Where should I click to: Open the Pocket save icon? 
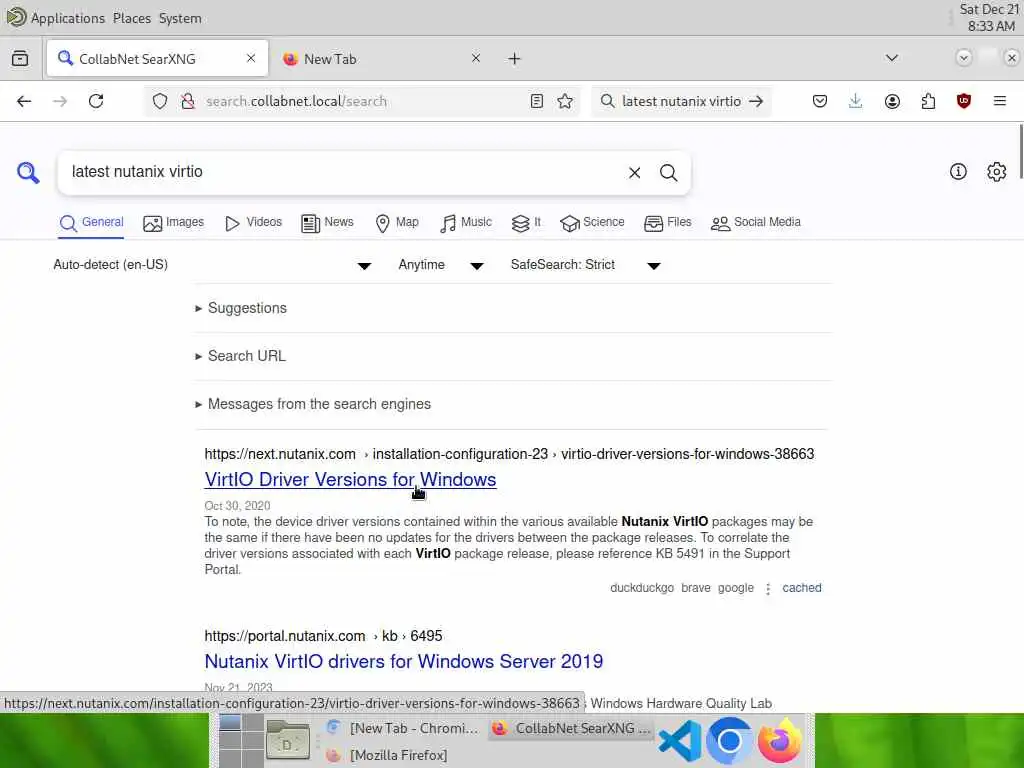pyautogui.click(x=820, y=101)
